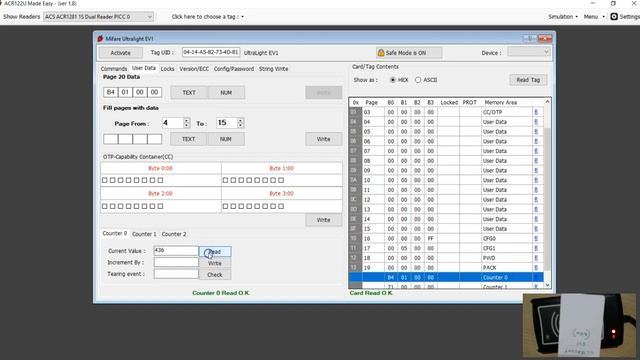The height and width of the screenshot is (360, 640).
Task: Toggle first bit checkbox of Byte 0
Action: pos(105,180)
